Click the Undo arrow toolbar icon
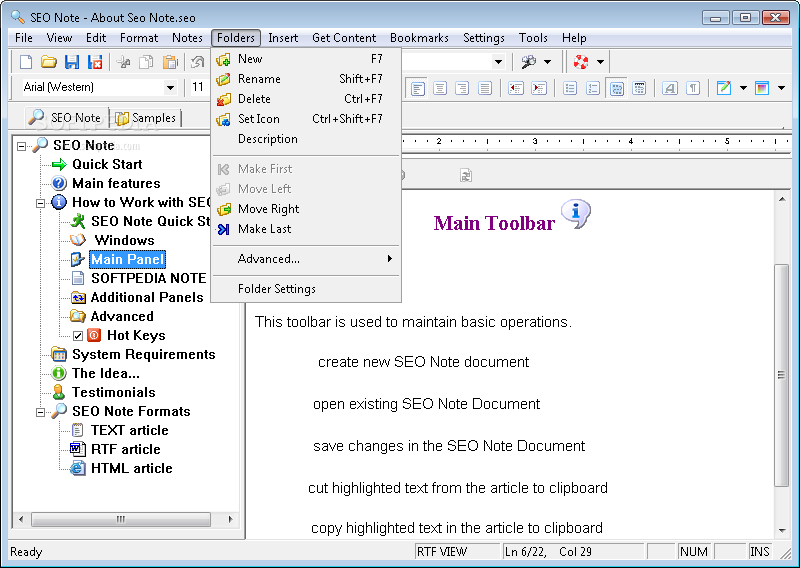Image resolution: width=800 pixels, height=568 pixels. point(197,62)
